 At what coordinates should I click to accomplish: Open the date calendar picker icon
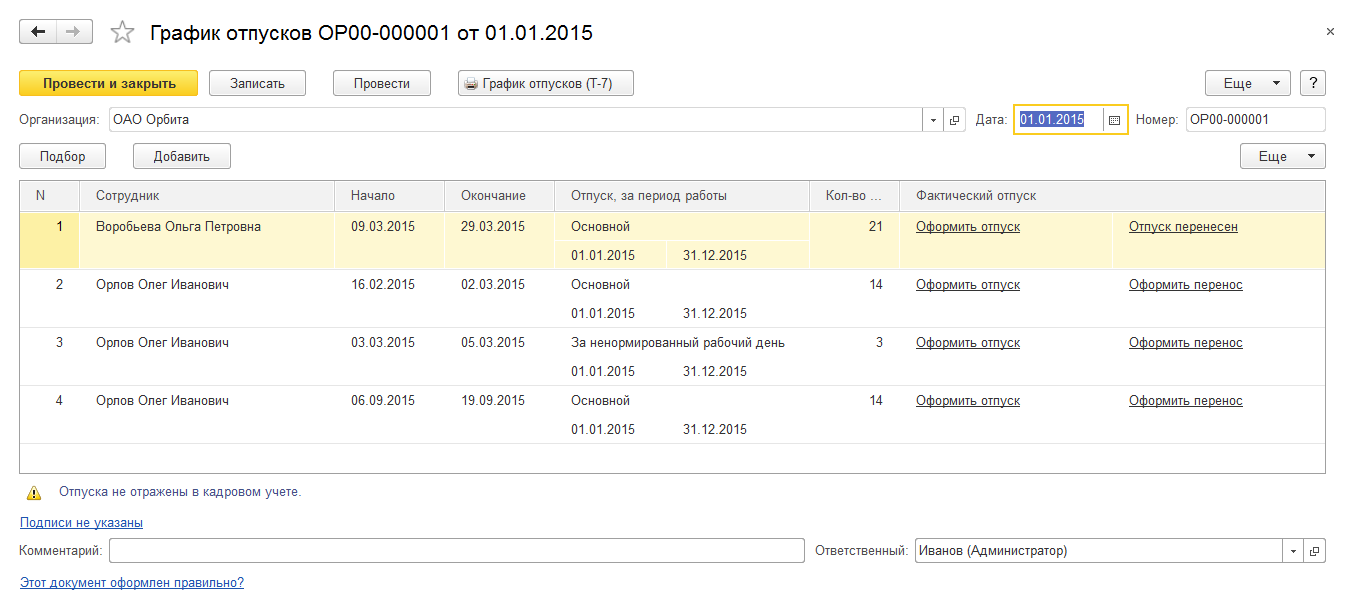[1115, 120]
